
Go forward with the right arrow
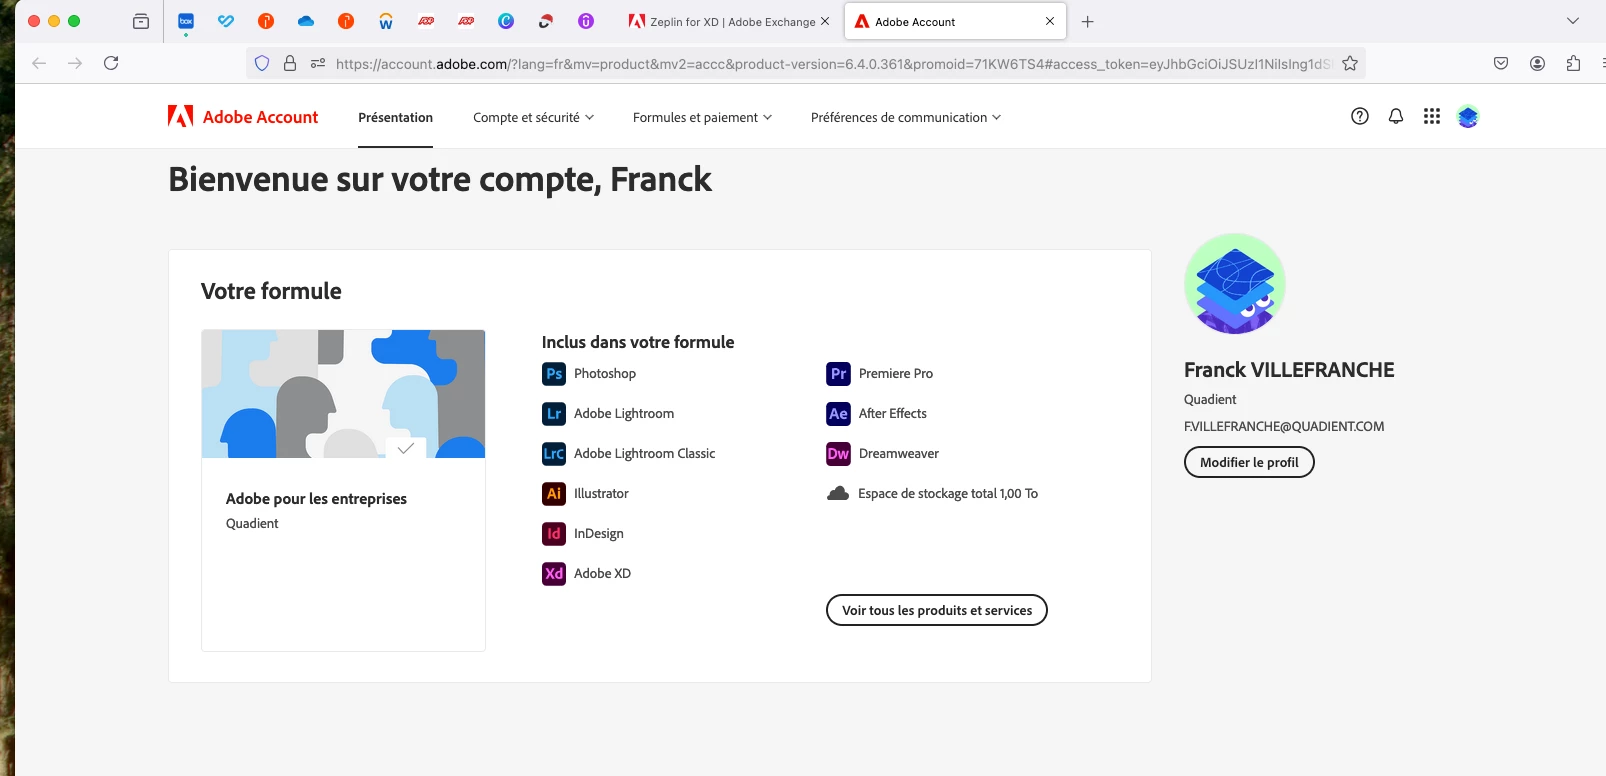[75, 63]
